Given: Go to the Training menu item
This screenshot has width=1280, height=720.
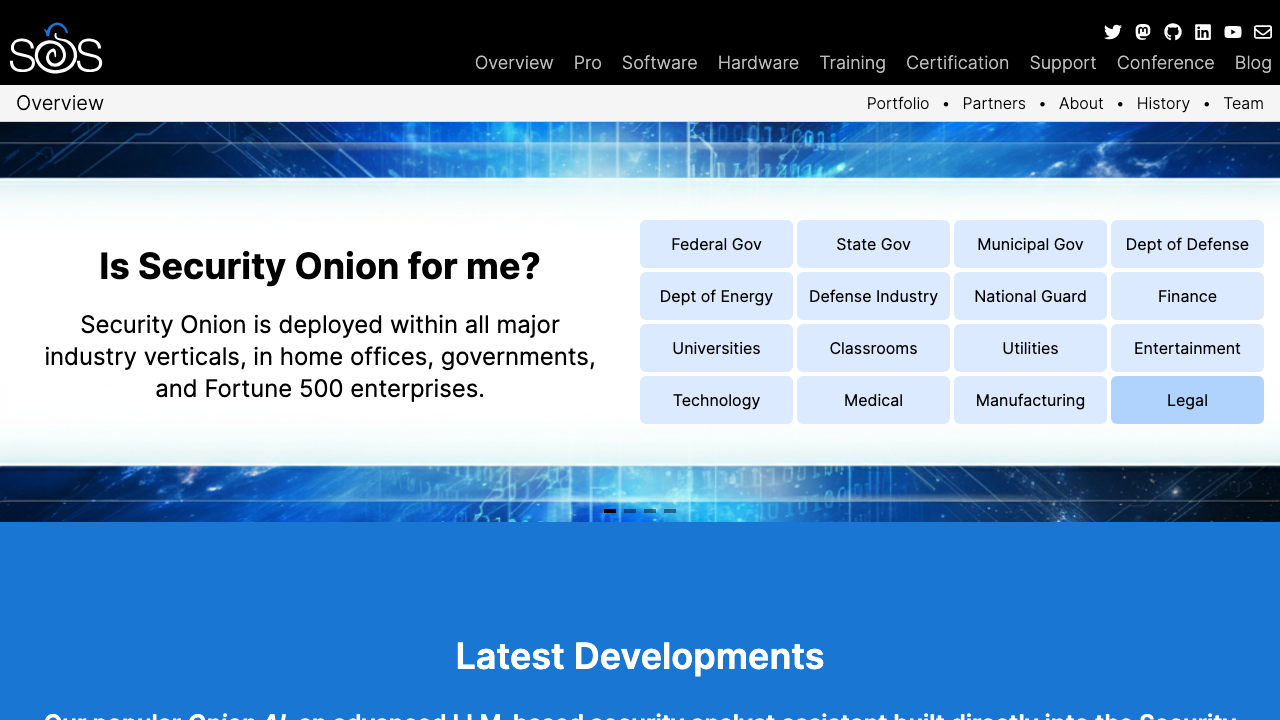Looking at the screenshot, I should pos(852,63).
